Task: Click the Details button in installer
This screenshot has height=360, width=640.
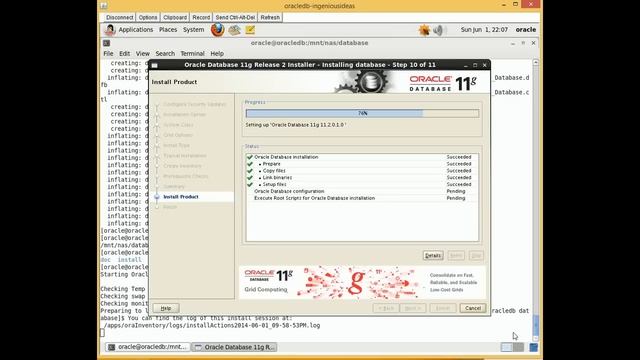Action: click(x=433, y=256)
